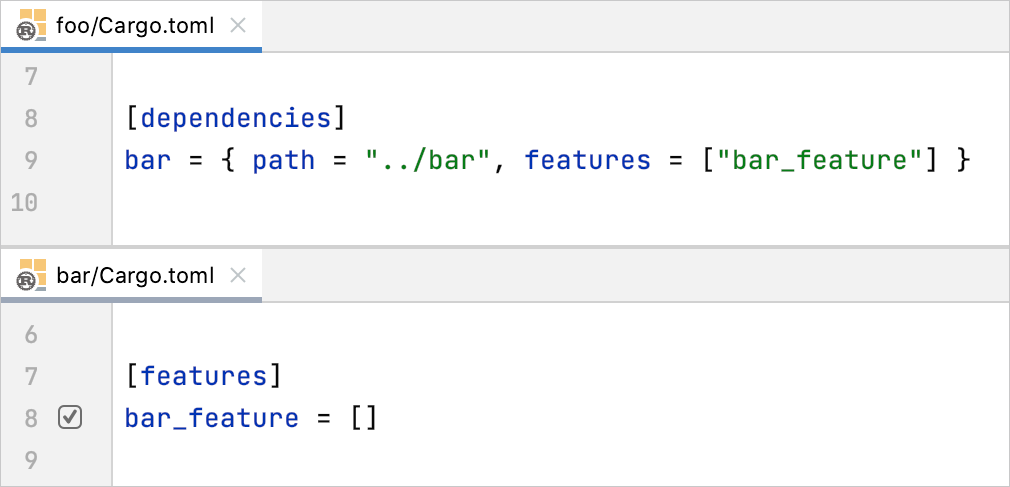Screen dimensions: 1010x487
Task: Close the foo/Cargo.toml tab
Action: 238,26
